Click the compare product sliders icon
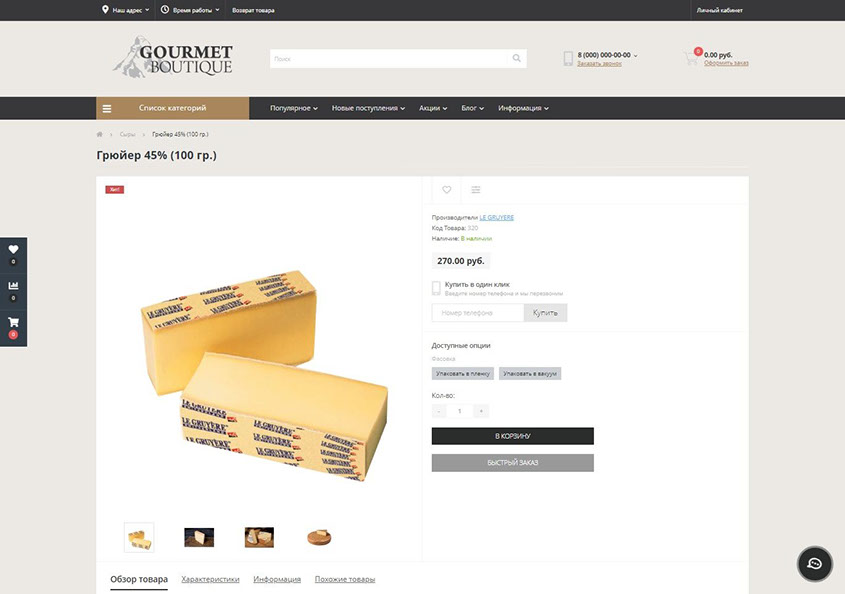845x594 pixels. pos(476,190)
